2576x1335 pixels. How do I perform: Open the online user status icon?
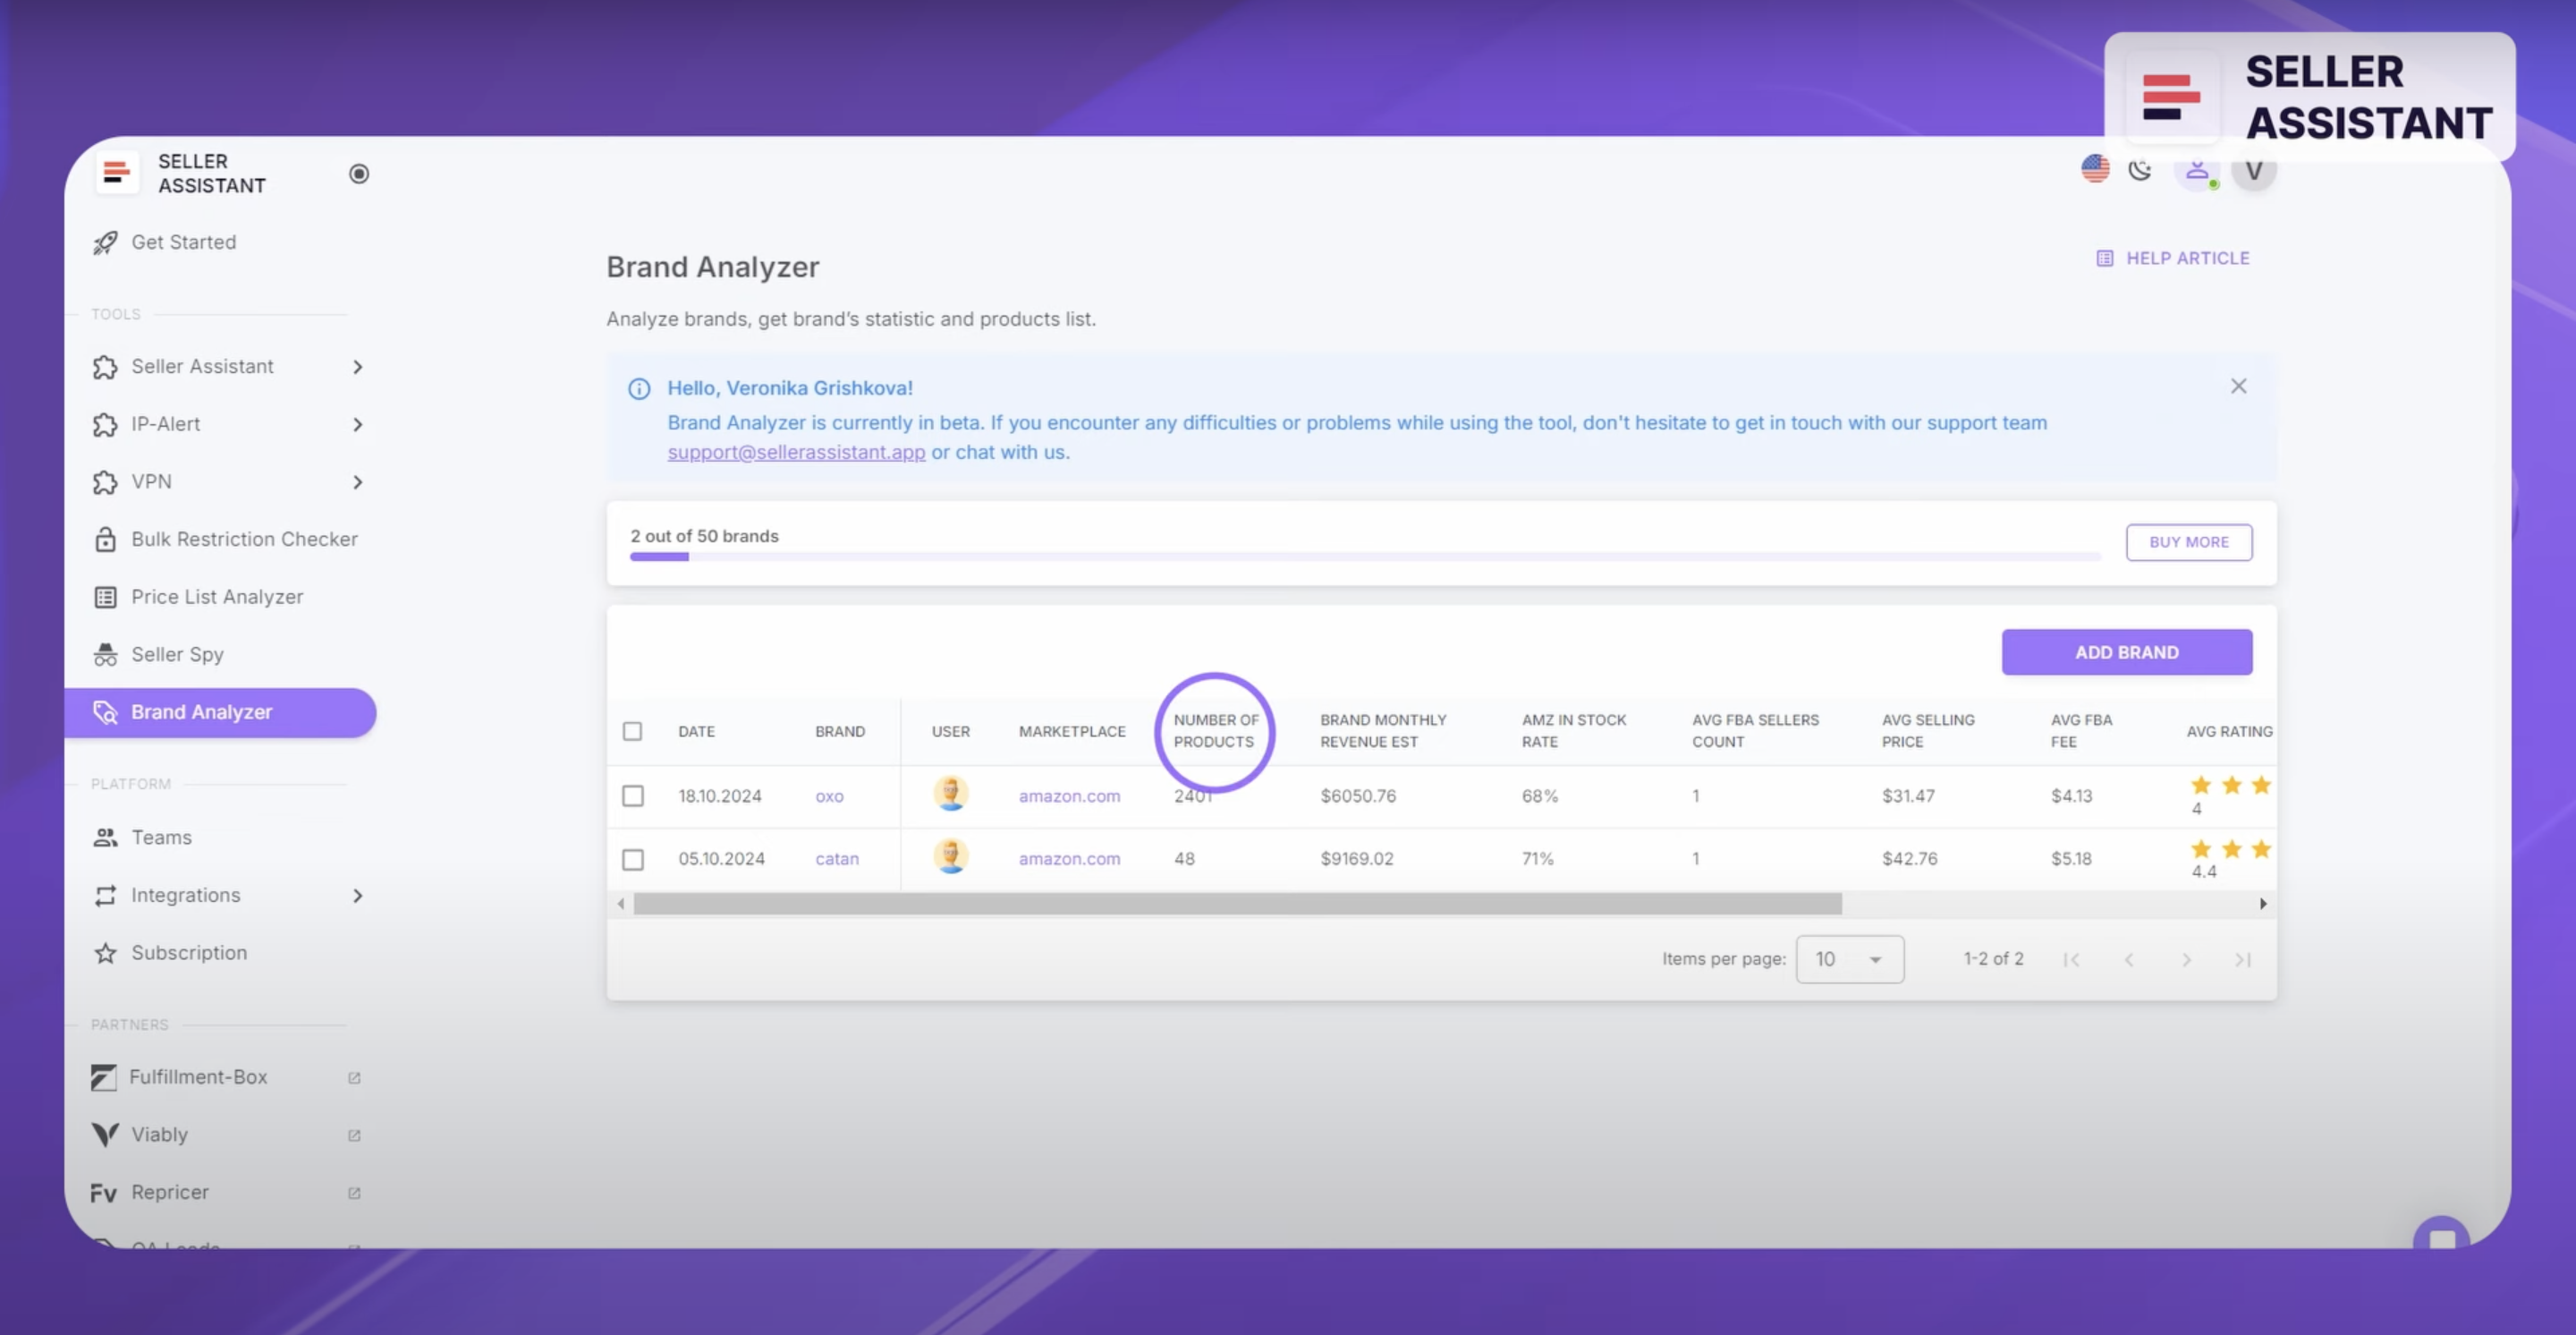click(2197, 170)
